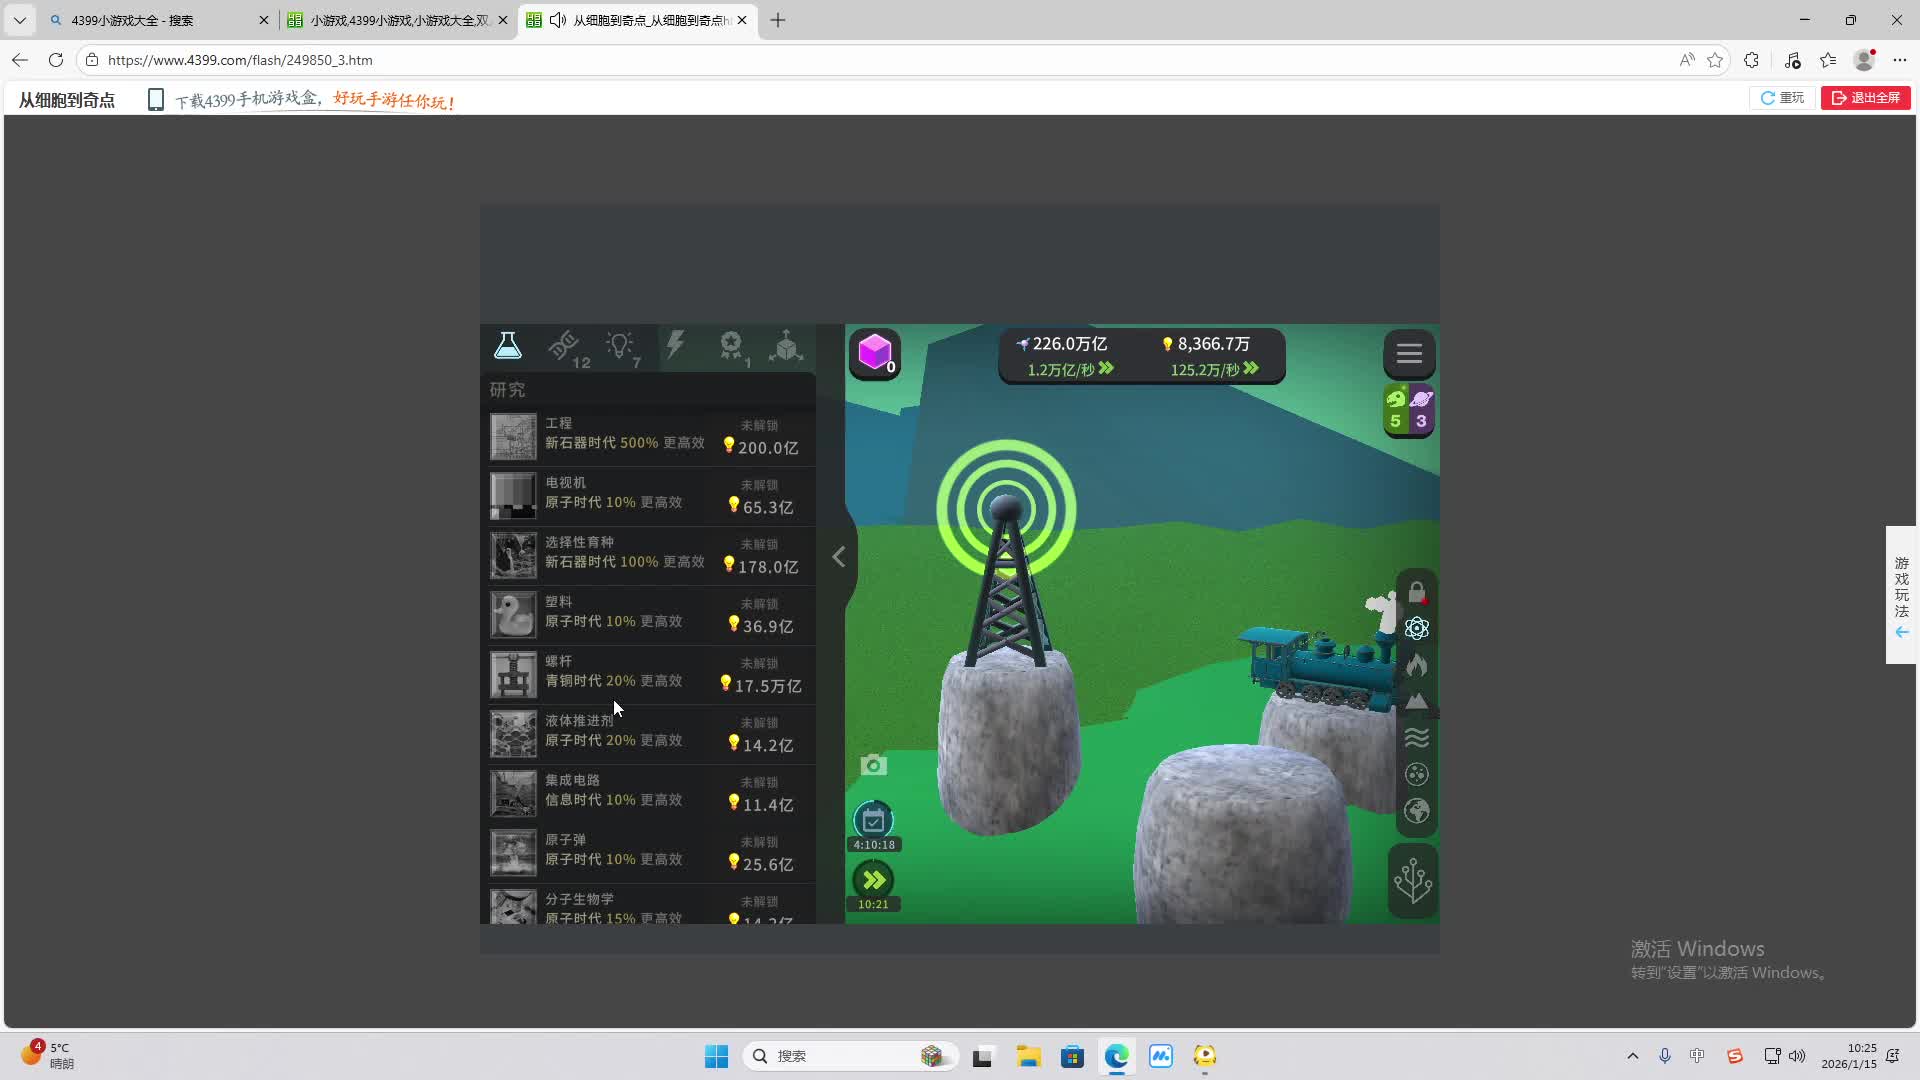Switch to the DNA generators tab
Screen dimensions: 1920x1080
pyautogui.click(x=565, y=347)
